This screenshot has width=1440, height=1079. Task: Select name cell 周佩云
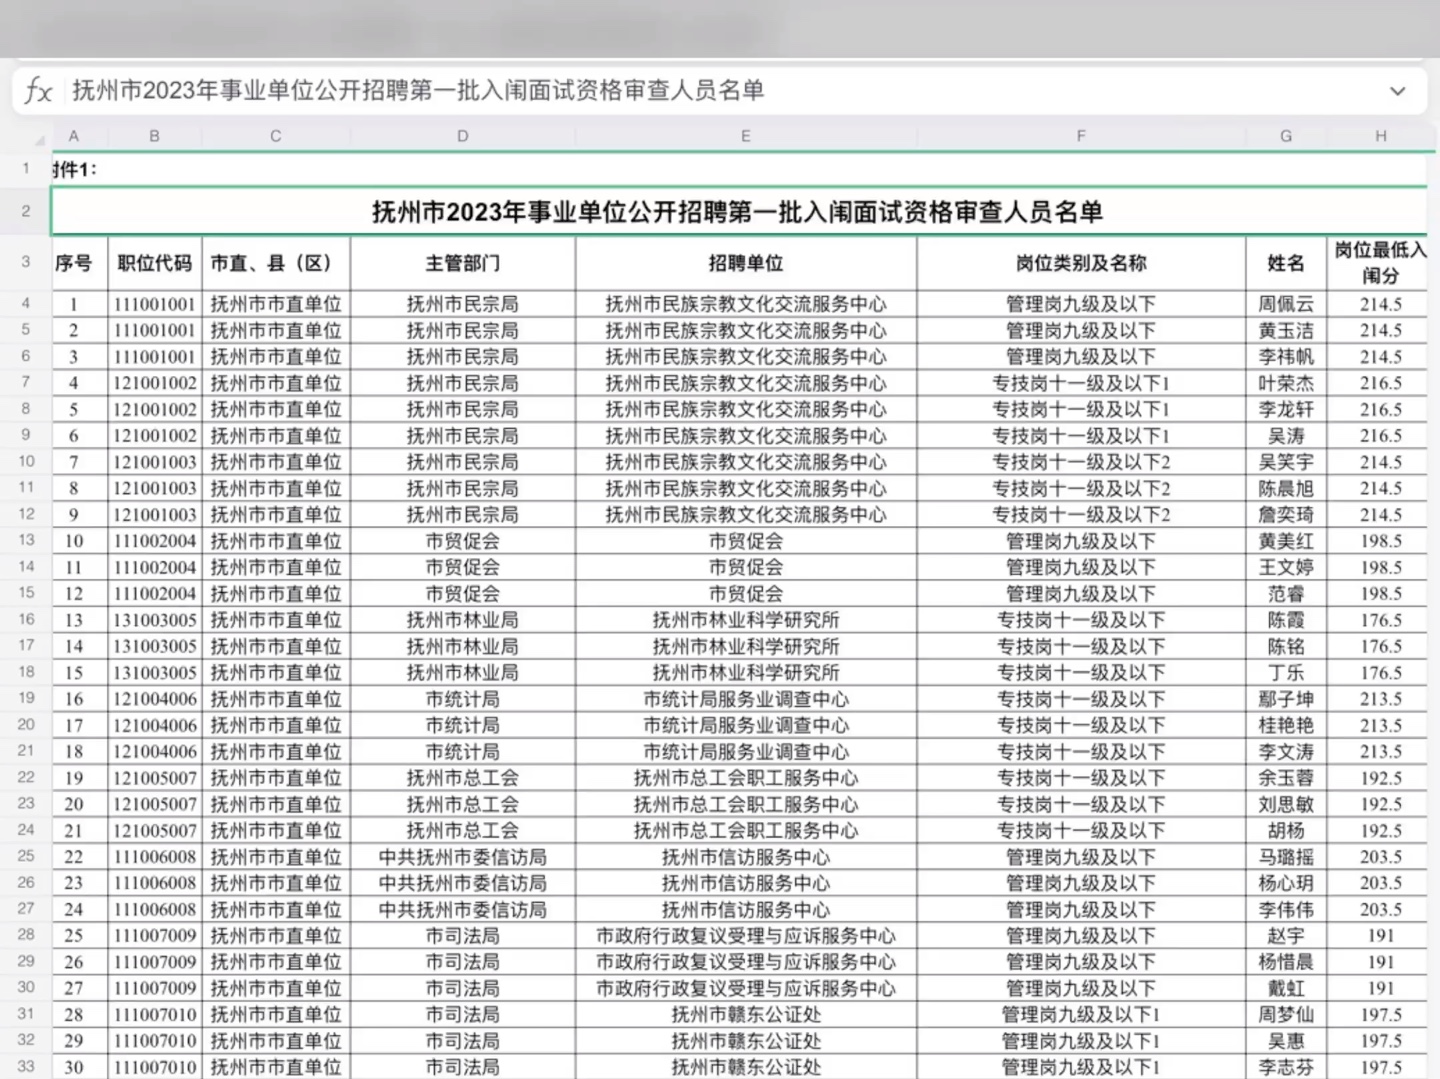[x=1286, y=304]
